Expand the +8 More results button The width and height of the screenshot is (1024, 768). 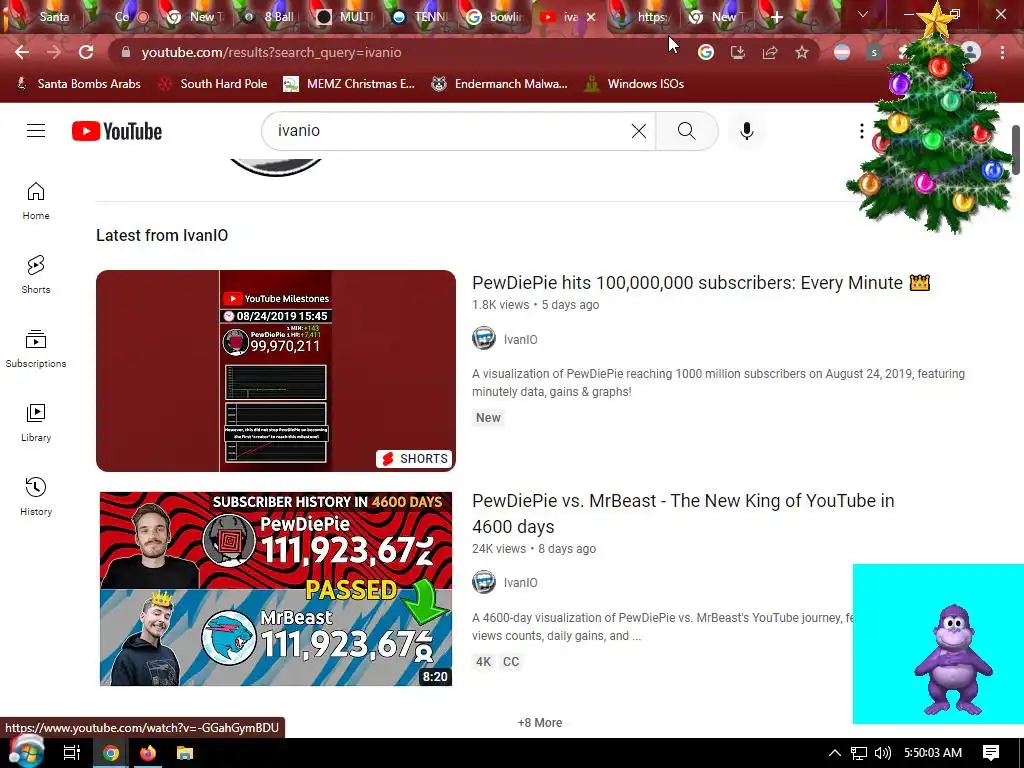click(539, 723)
